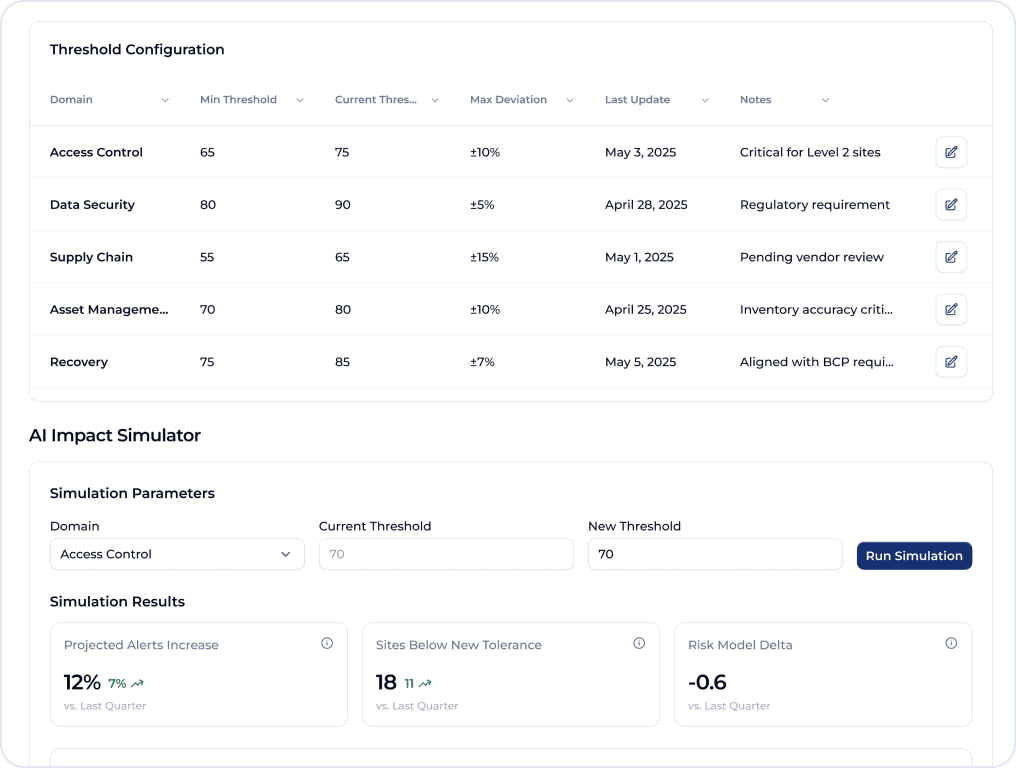This screenshot has width=1016, height=768.
Task: Open the Domain column sort dropdown
Action: (165, 100)
